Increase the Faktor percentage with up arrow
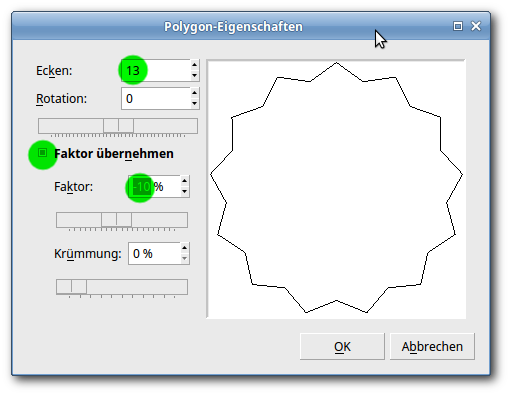Screen dimensions: 510x395 point(185,181)
